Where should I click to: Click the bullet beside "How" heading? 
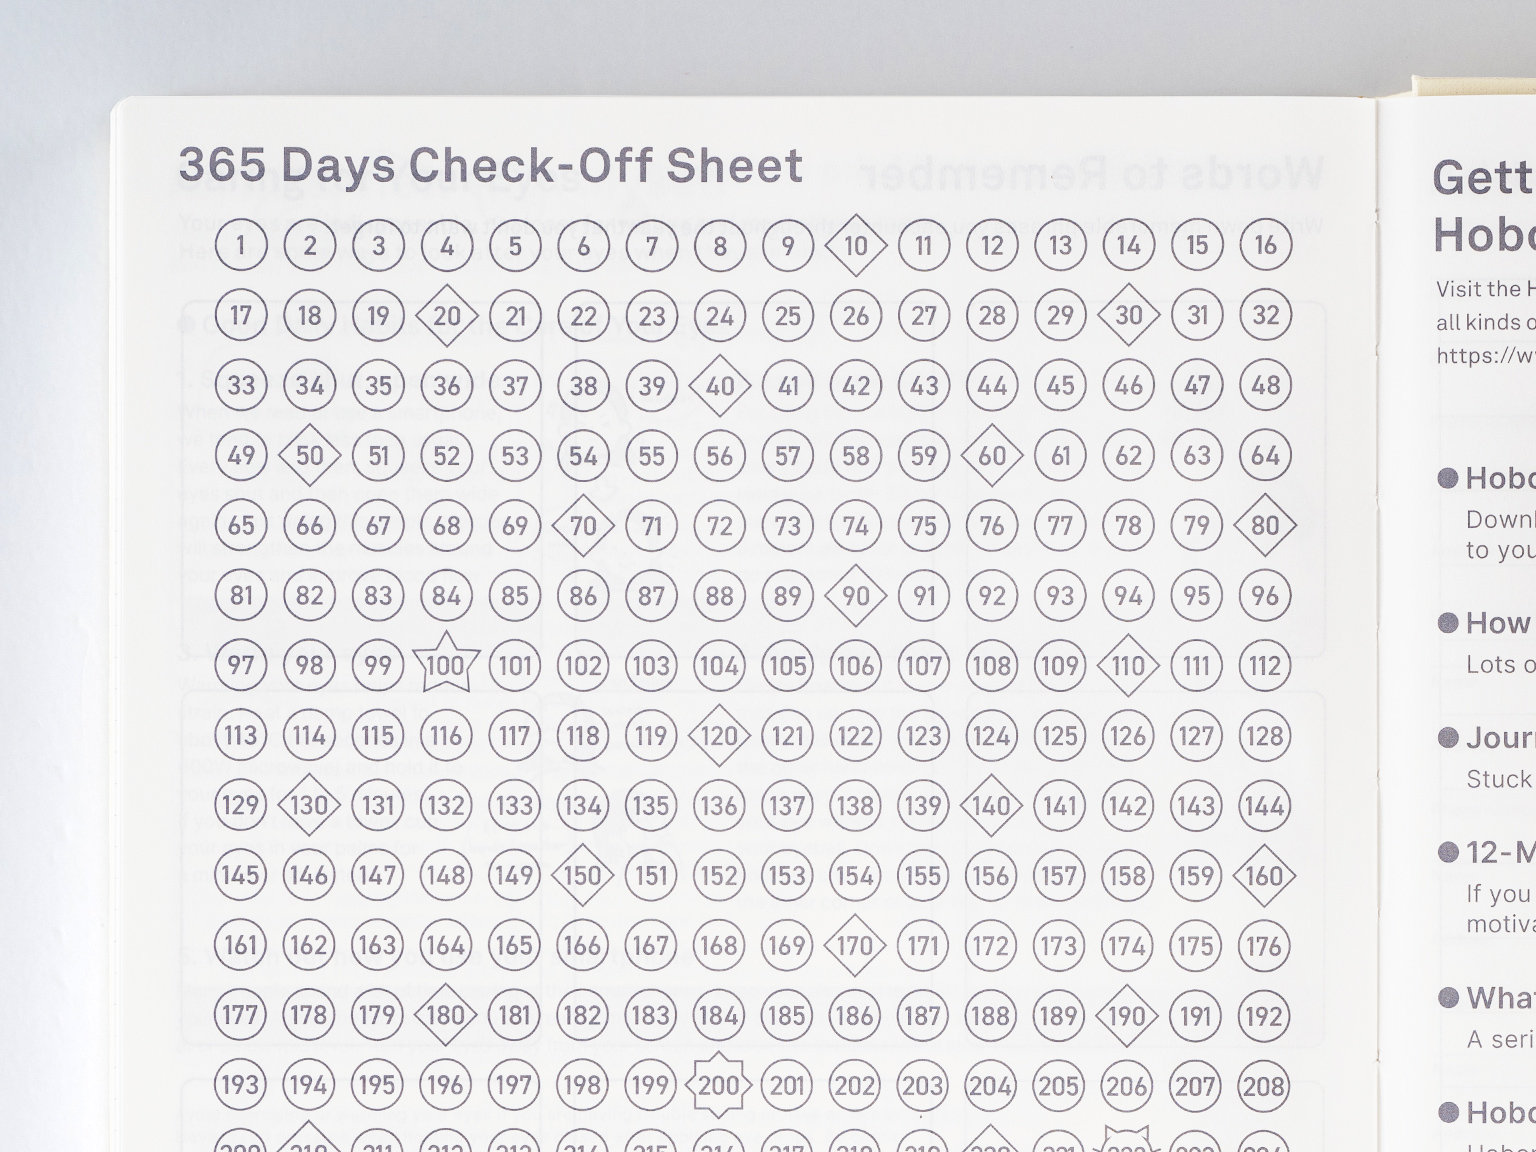click(x=1447, y=623)
